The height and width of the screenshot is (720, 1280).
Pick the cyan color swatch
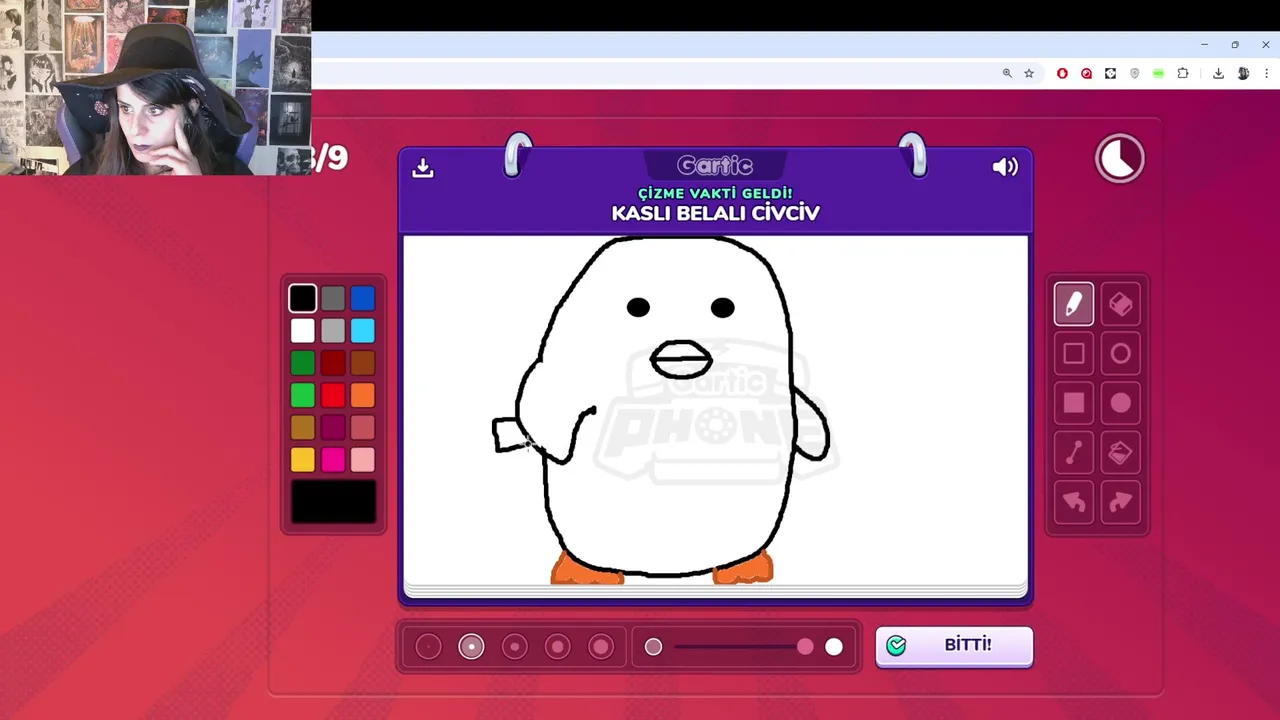point(363,330)
